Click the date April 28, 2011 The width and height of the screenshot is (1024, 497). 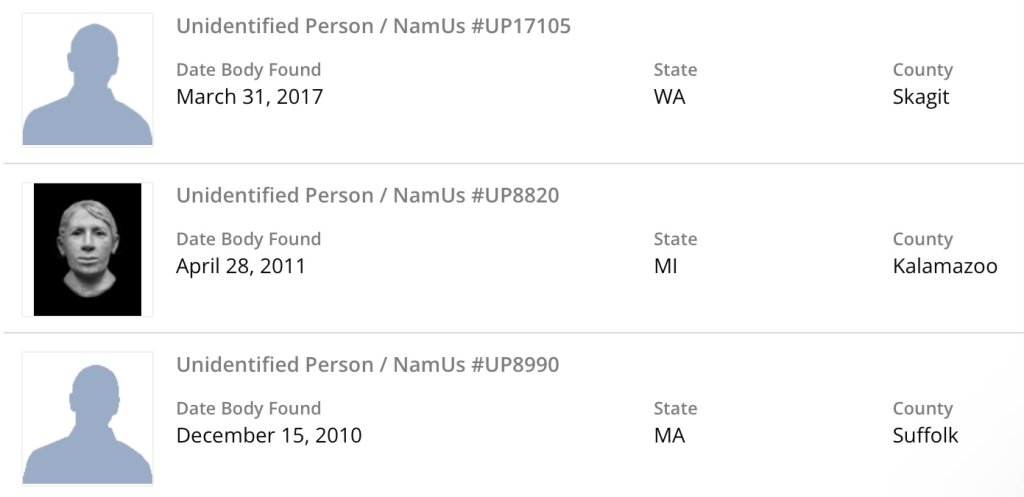241,266
